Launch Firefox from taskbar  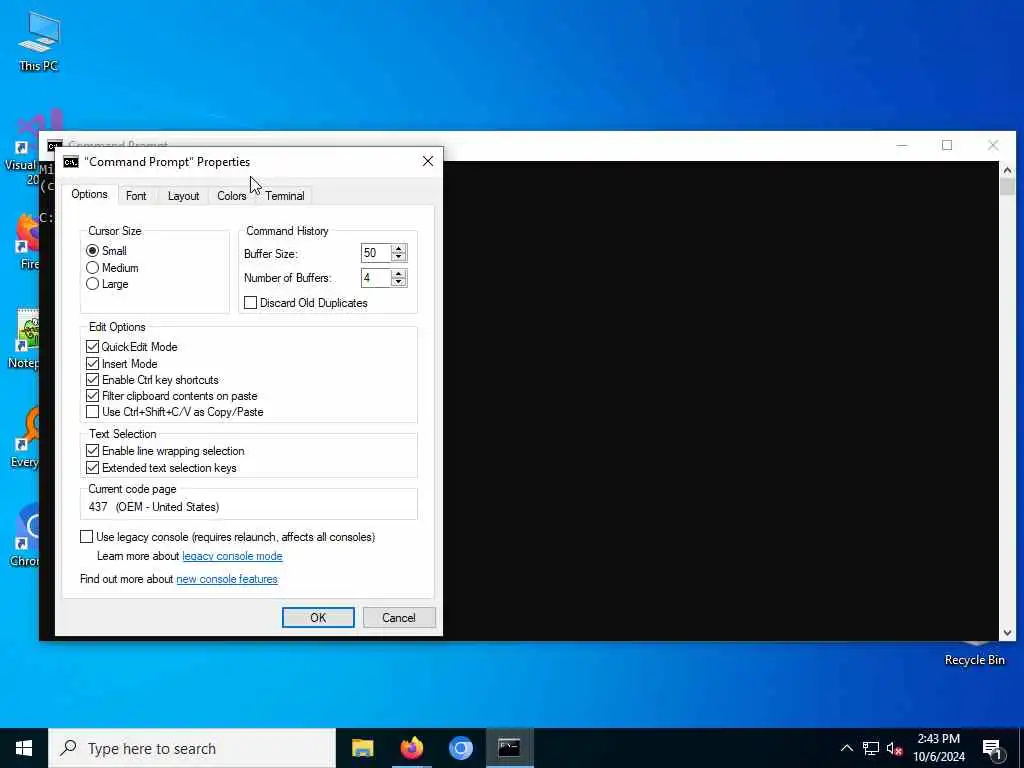[x=412, y=748]
